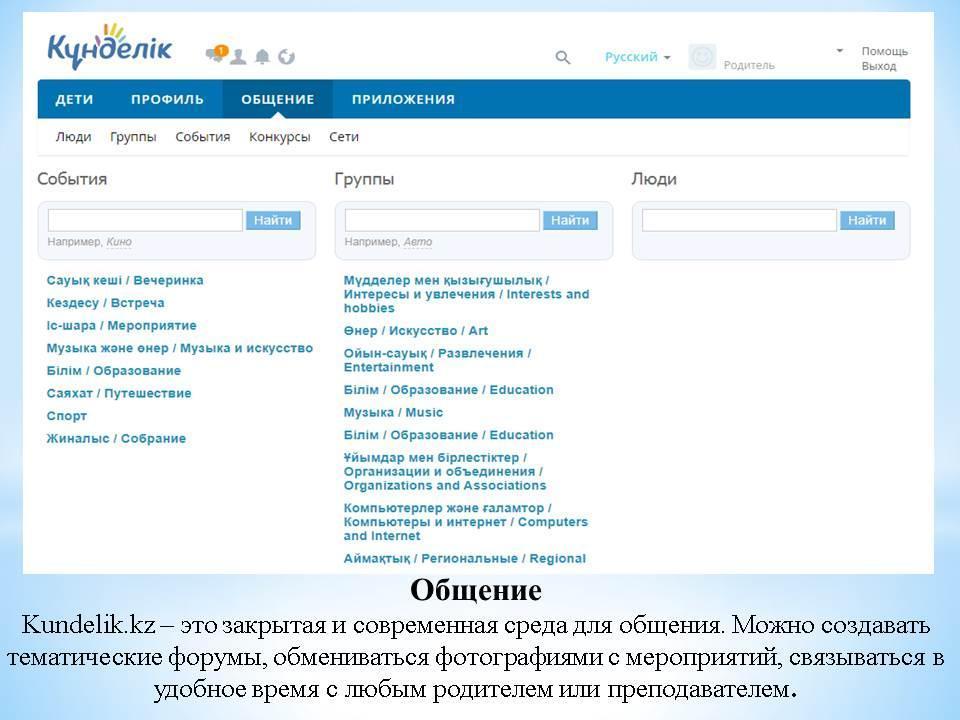
Task: Open the Русский language dropdown
Action: (x=637, y=57)
